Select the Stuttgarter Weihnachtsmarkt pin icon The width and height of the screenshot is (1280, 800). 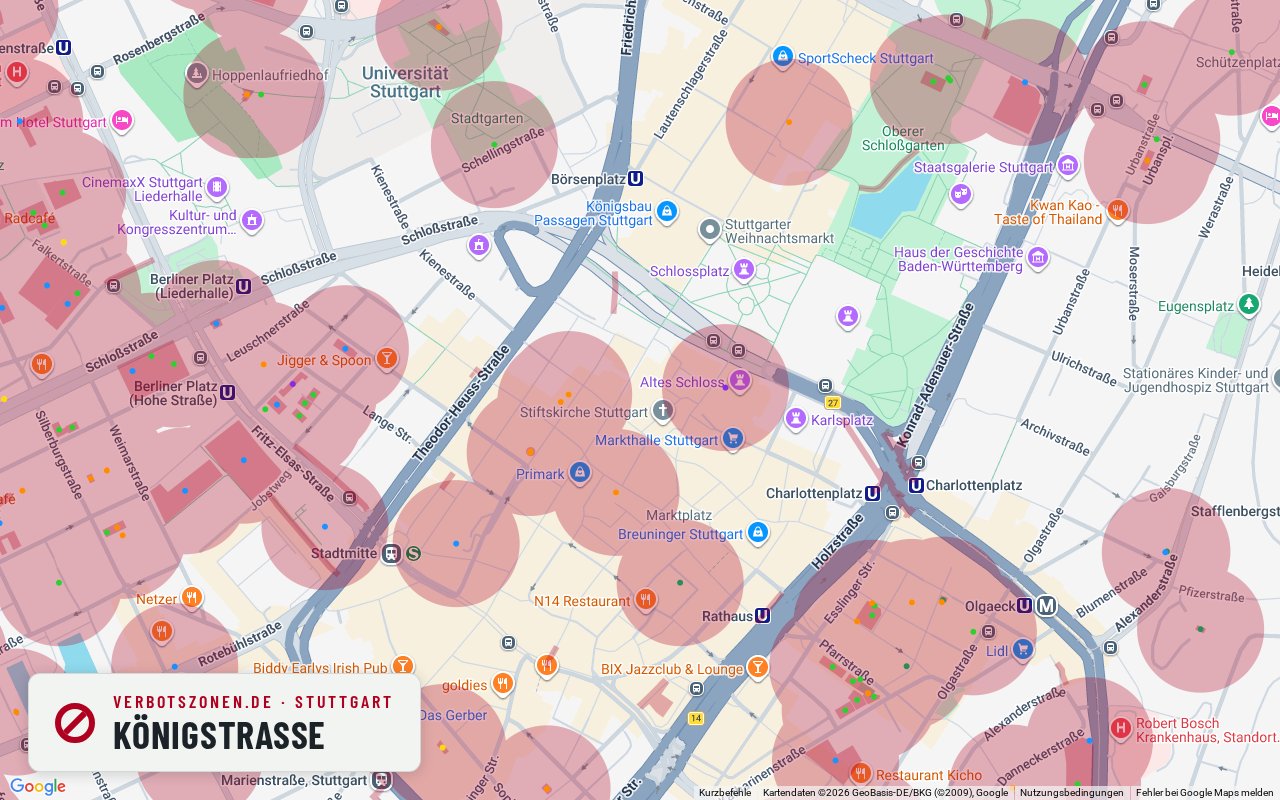(x=710, y=231)
